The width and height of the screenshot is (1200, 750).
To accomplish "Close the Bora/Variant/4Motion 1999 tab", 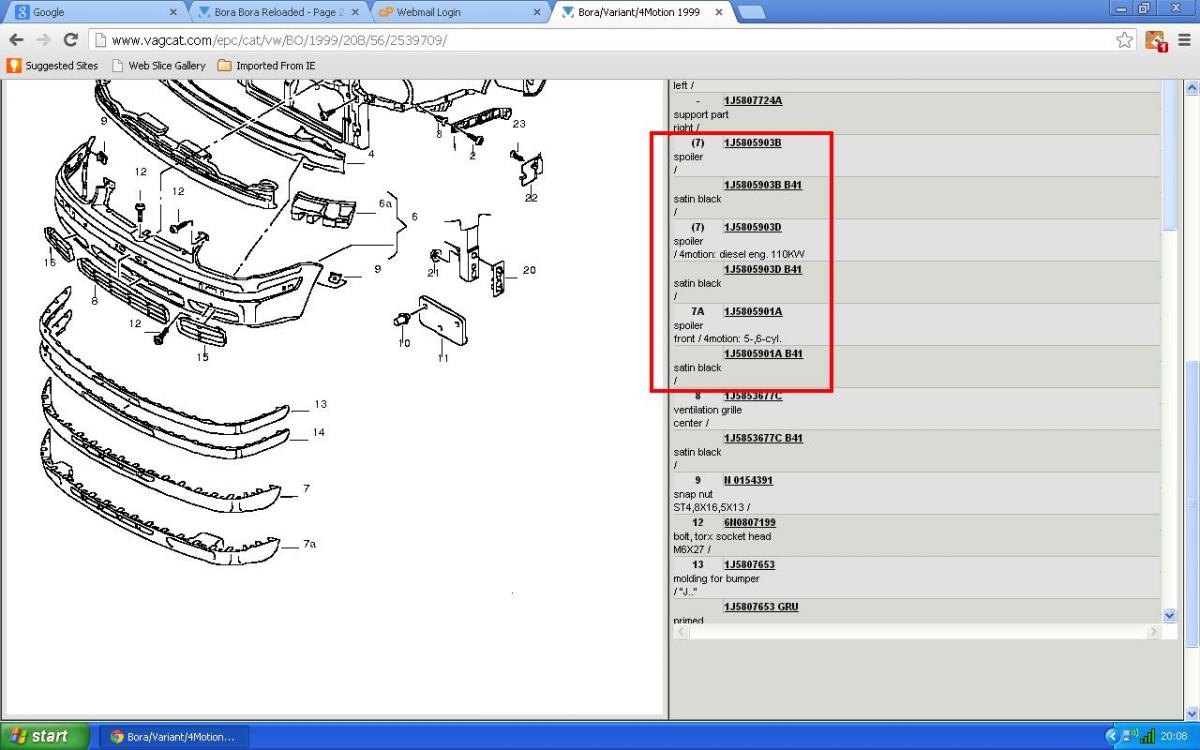I will pos(718,12).
